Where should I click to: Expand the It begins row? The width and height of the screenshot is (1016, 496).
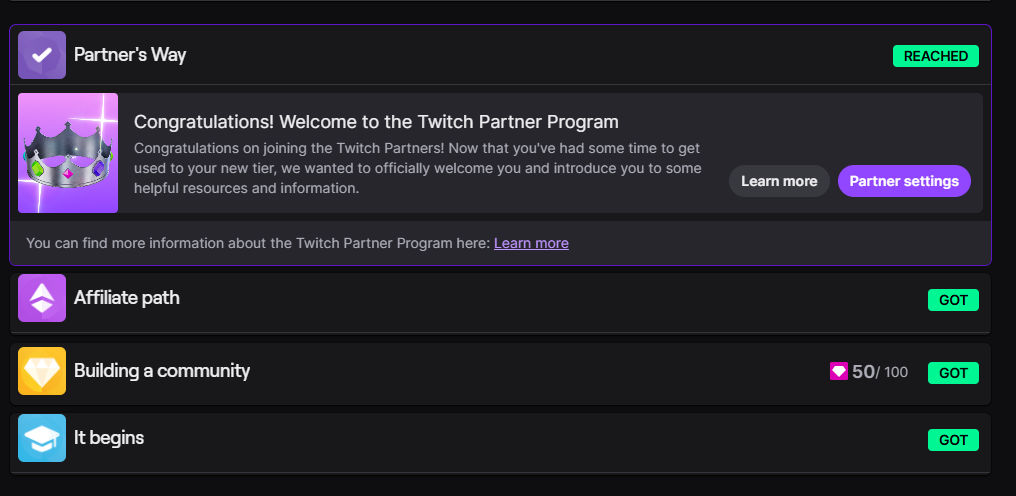[500, 439]
